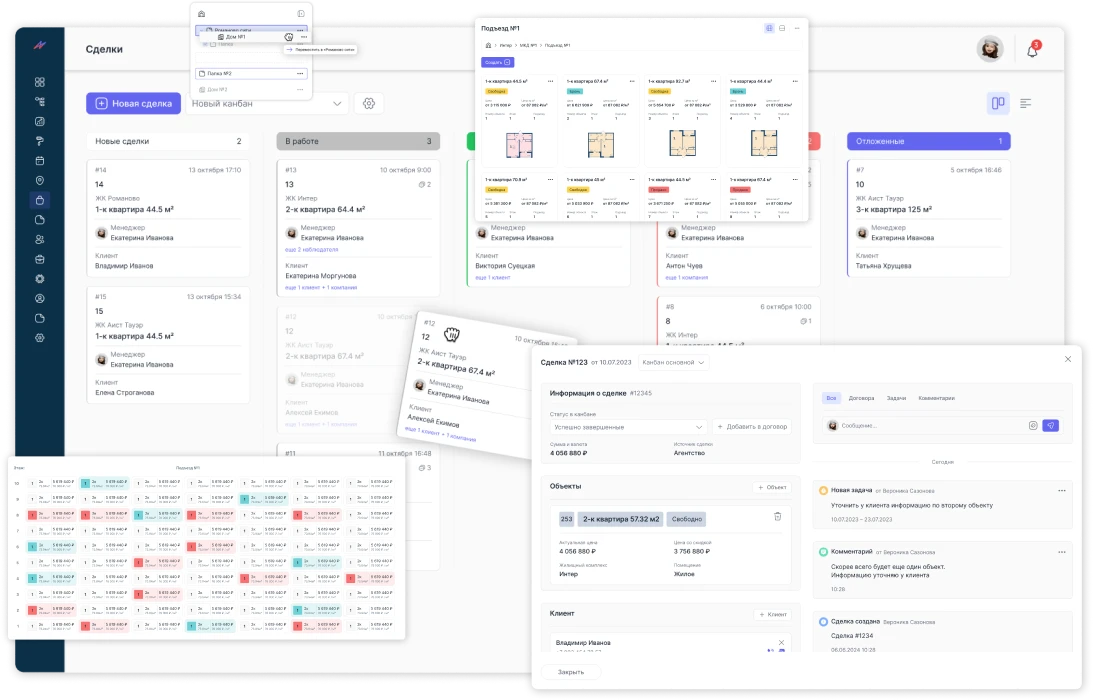Click the user avatar in header
The height and width of the screenshot is (700, 1094).
[x=990, y=49]
